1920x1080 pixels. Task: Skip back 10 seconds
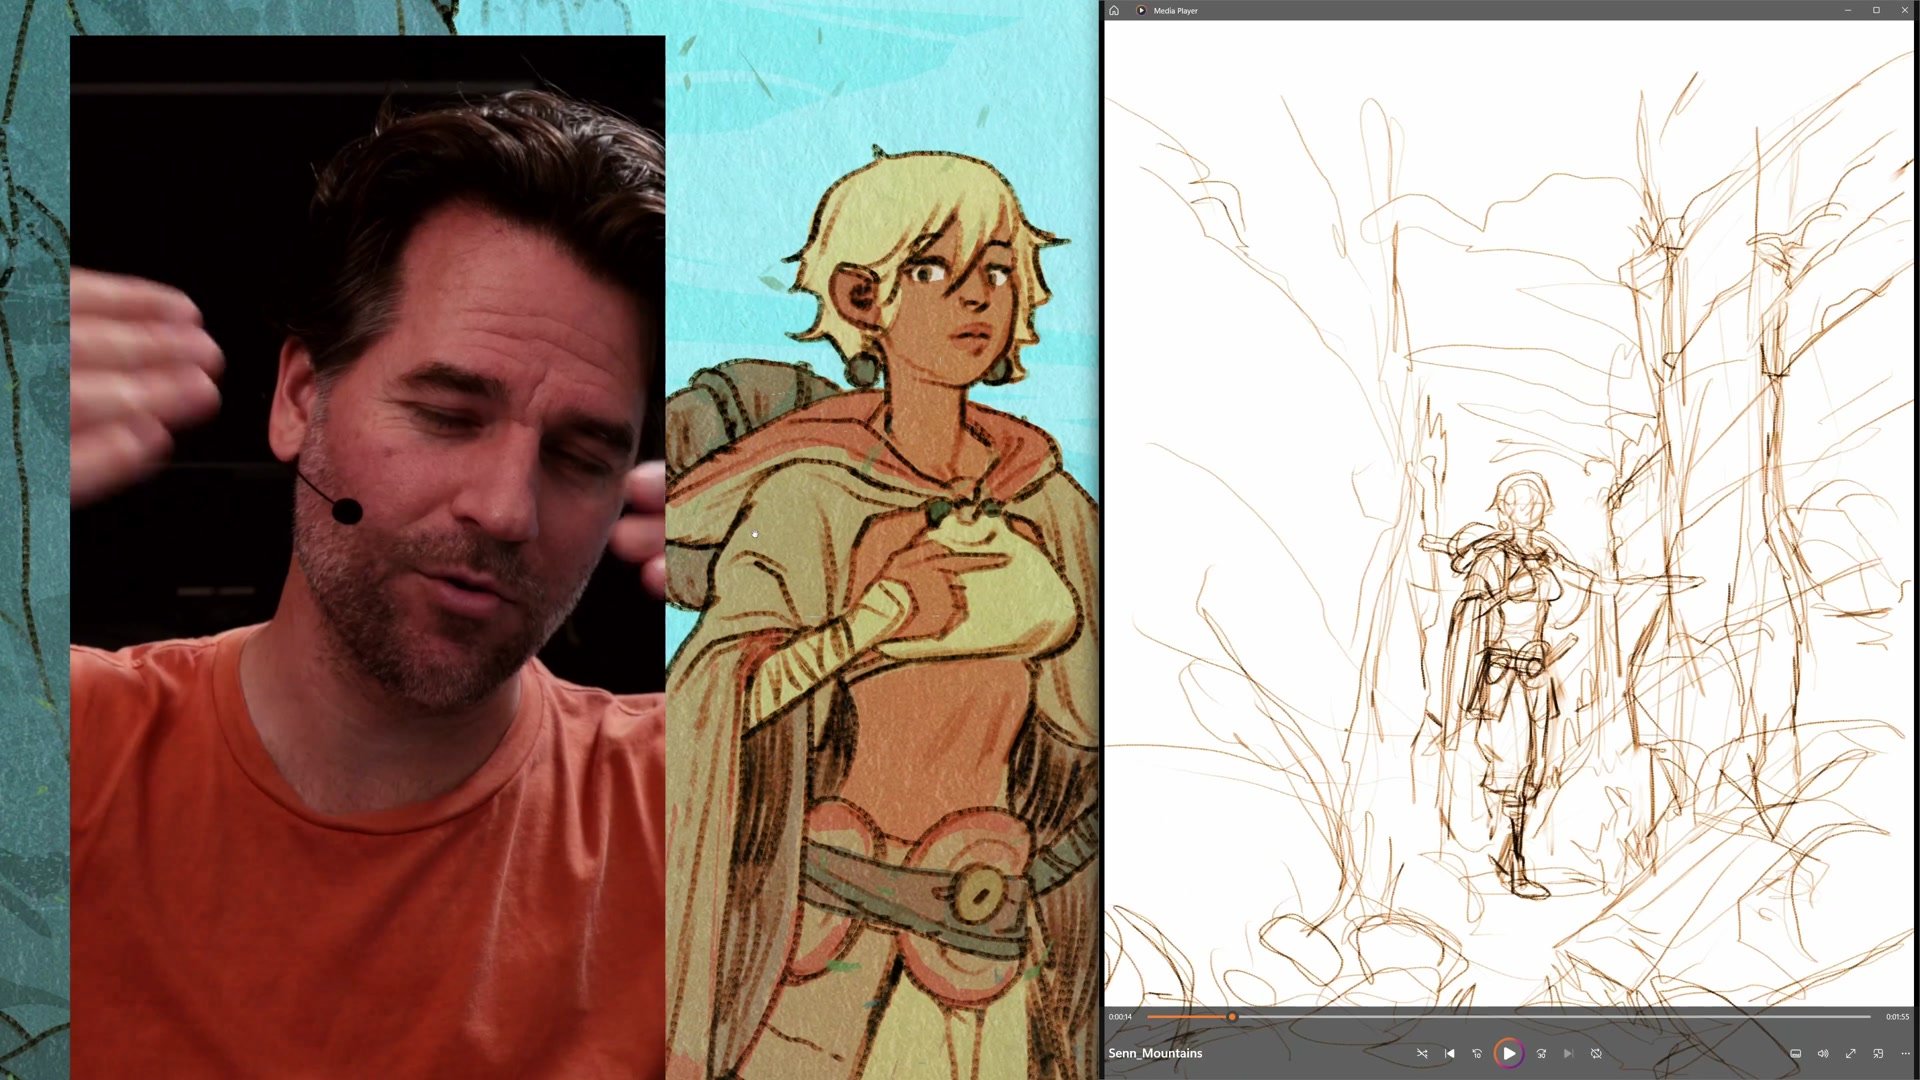pos(1477,1053)
